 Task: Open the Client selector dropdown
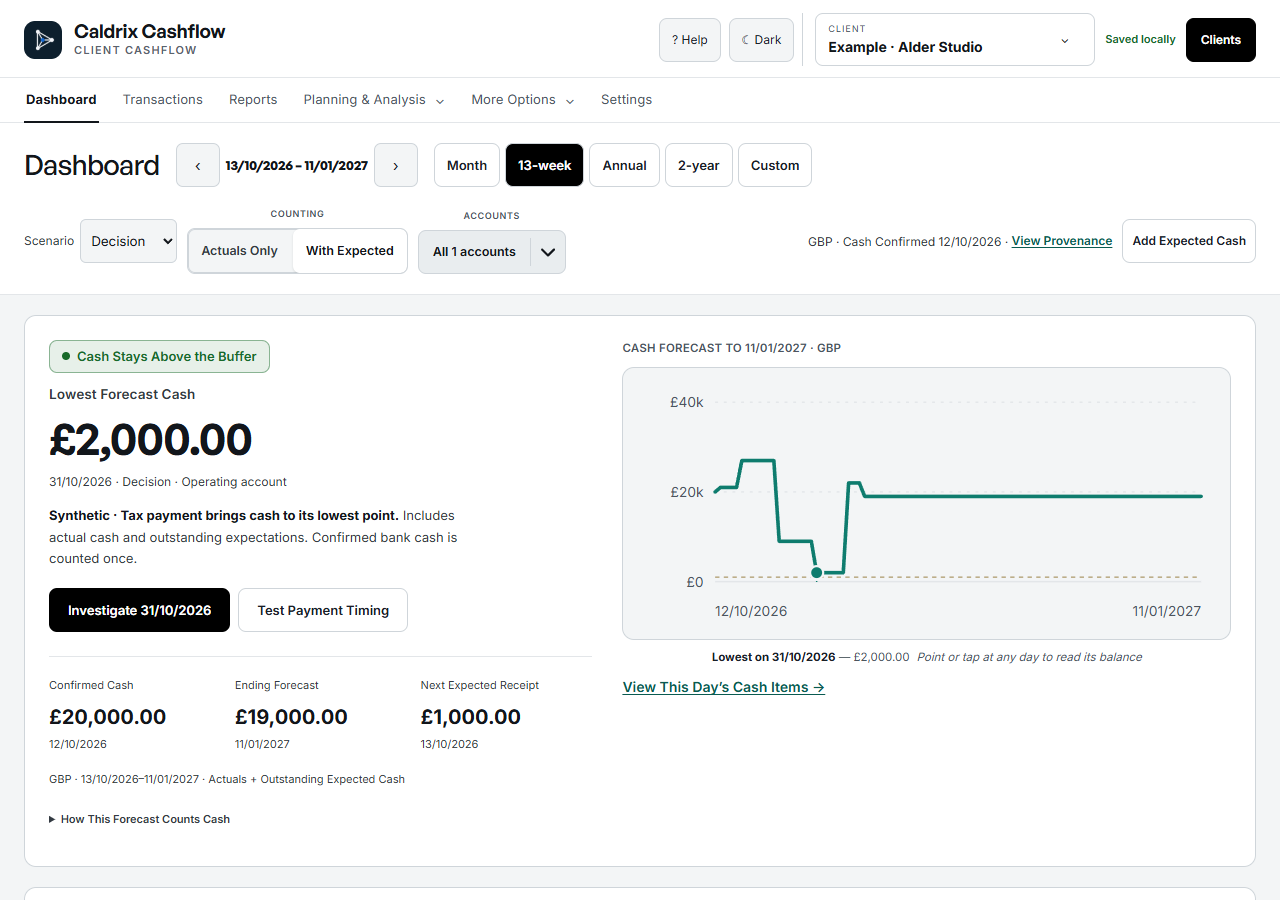pyautogui.click(x=955, y=40)
